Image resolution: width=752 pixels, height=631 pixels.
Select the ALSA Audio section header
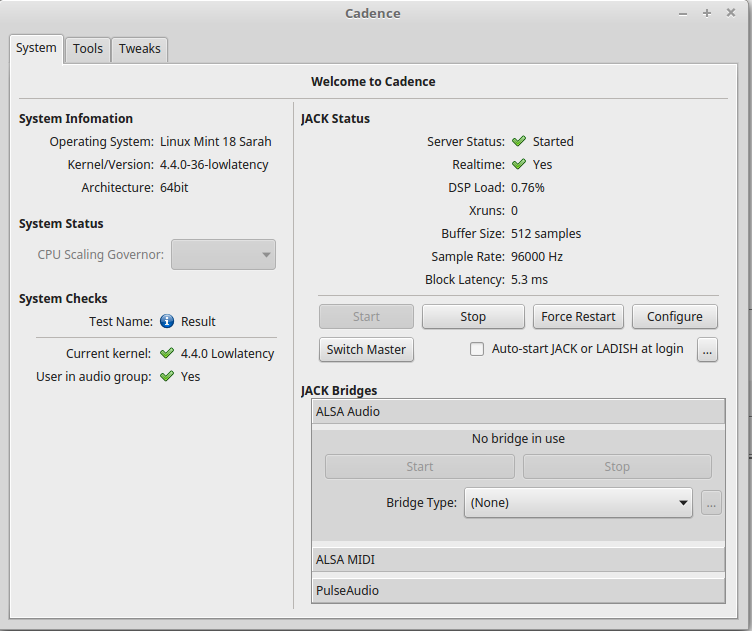point(518,411)
